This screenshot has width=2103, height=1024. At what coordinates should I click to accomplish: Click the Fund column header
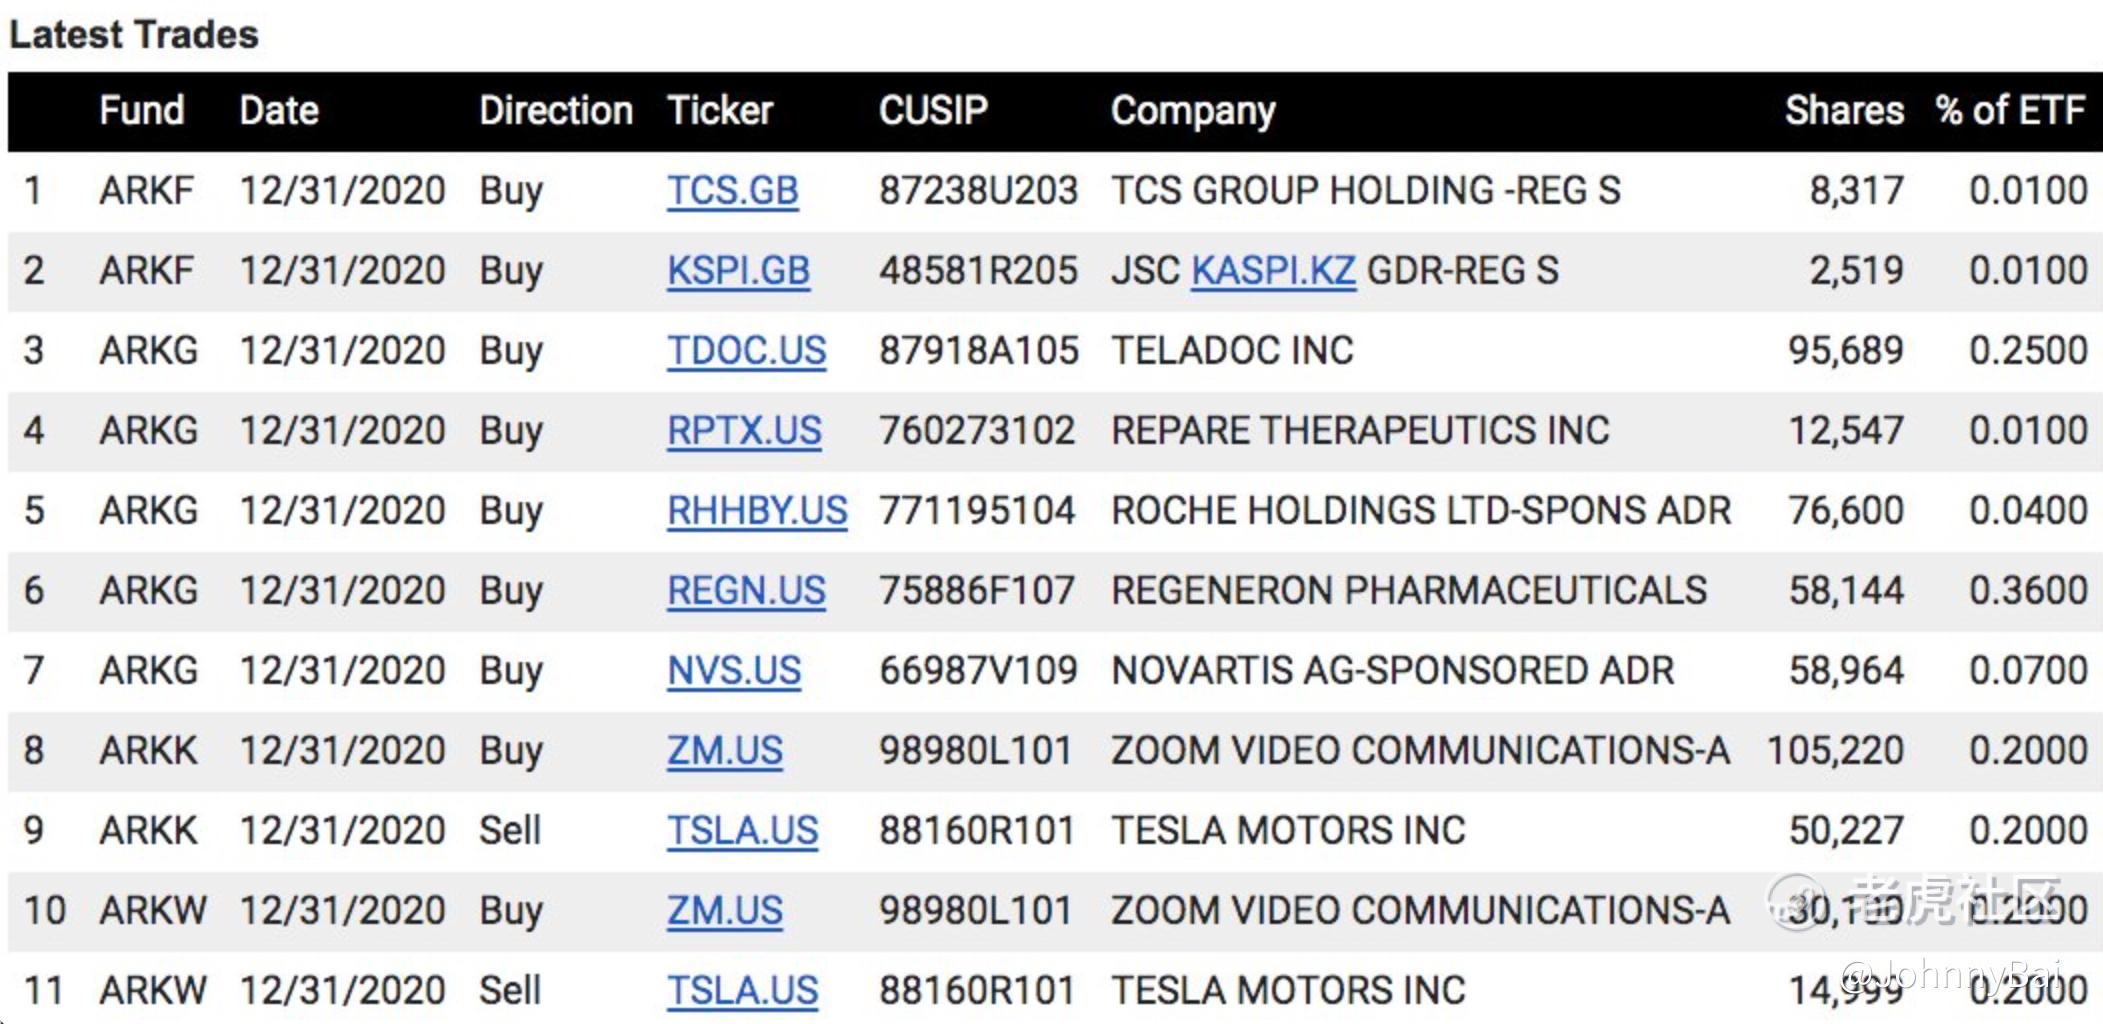141,110
